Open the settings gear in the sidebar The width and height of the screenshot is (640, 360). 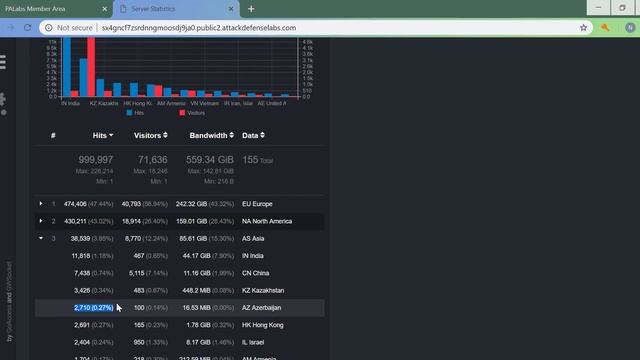pyautogui.click(x=3, y=99)
